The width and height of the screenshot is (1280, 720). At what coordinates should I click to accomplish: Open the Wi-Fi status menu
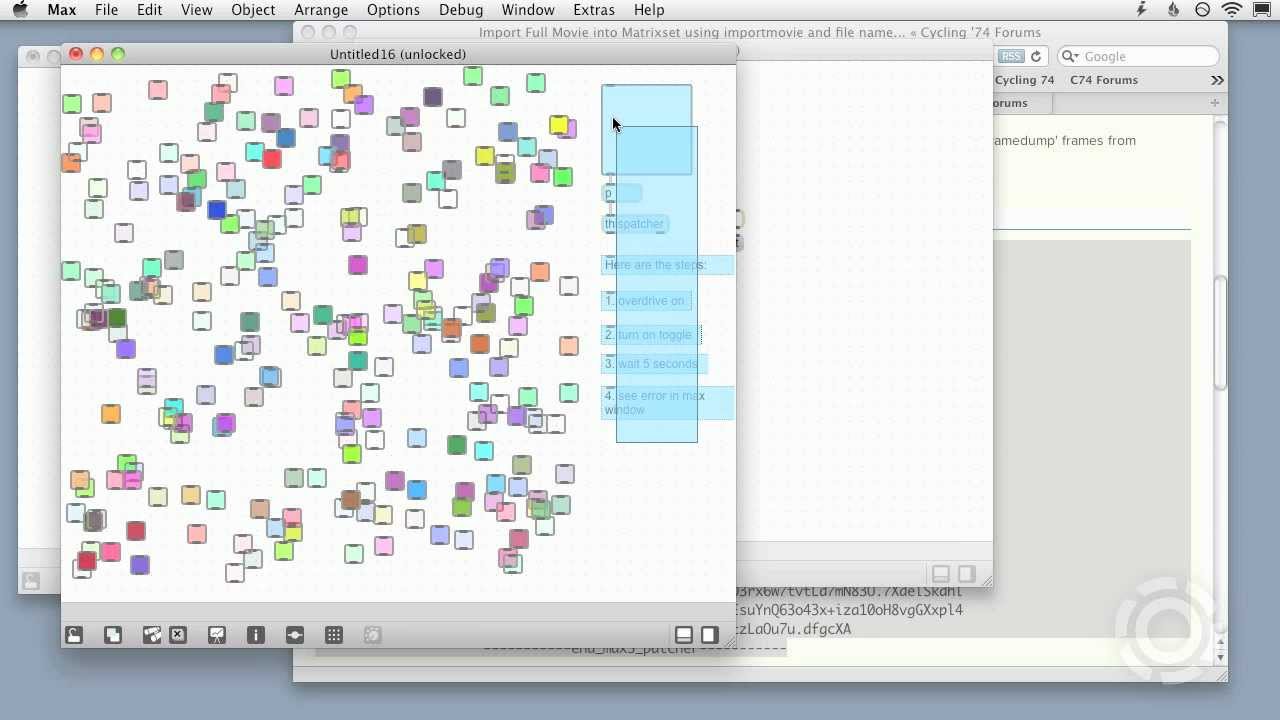click(x=1232, y=10)
